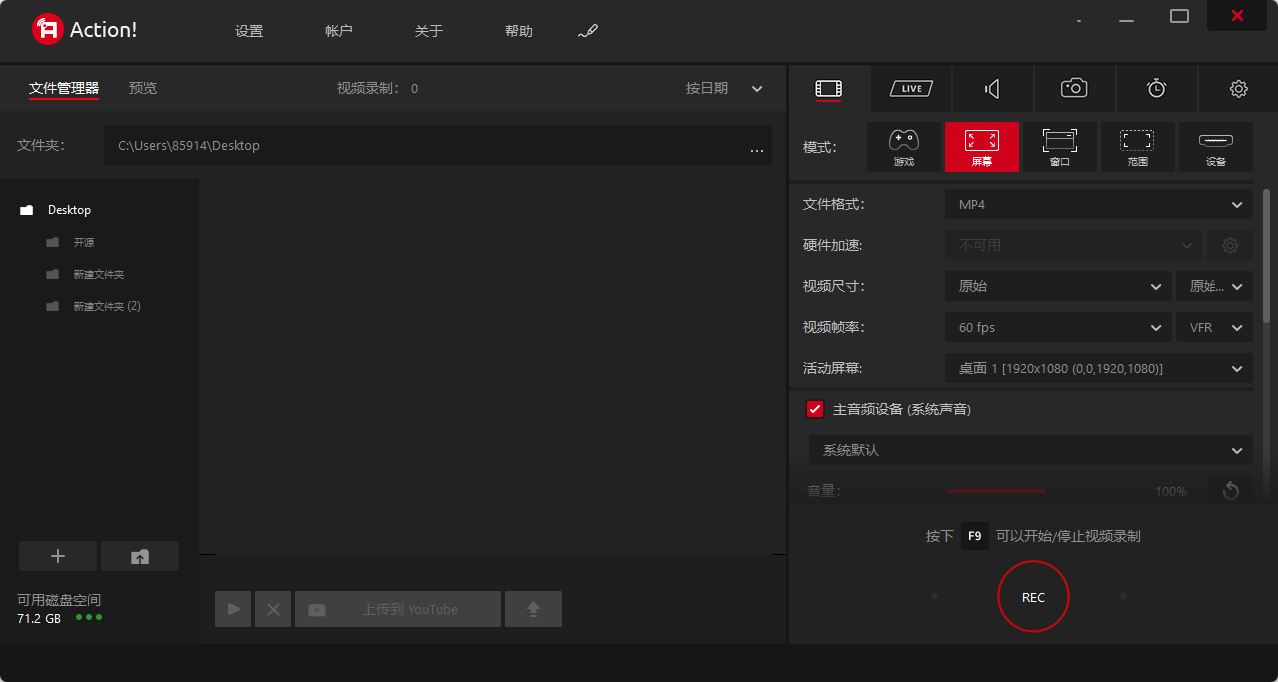This screenshot has width=1278, height=682.
Task: Open the audio recording panel icon
Action: [x=991, y=88]
